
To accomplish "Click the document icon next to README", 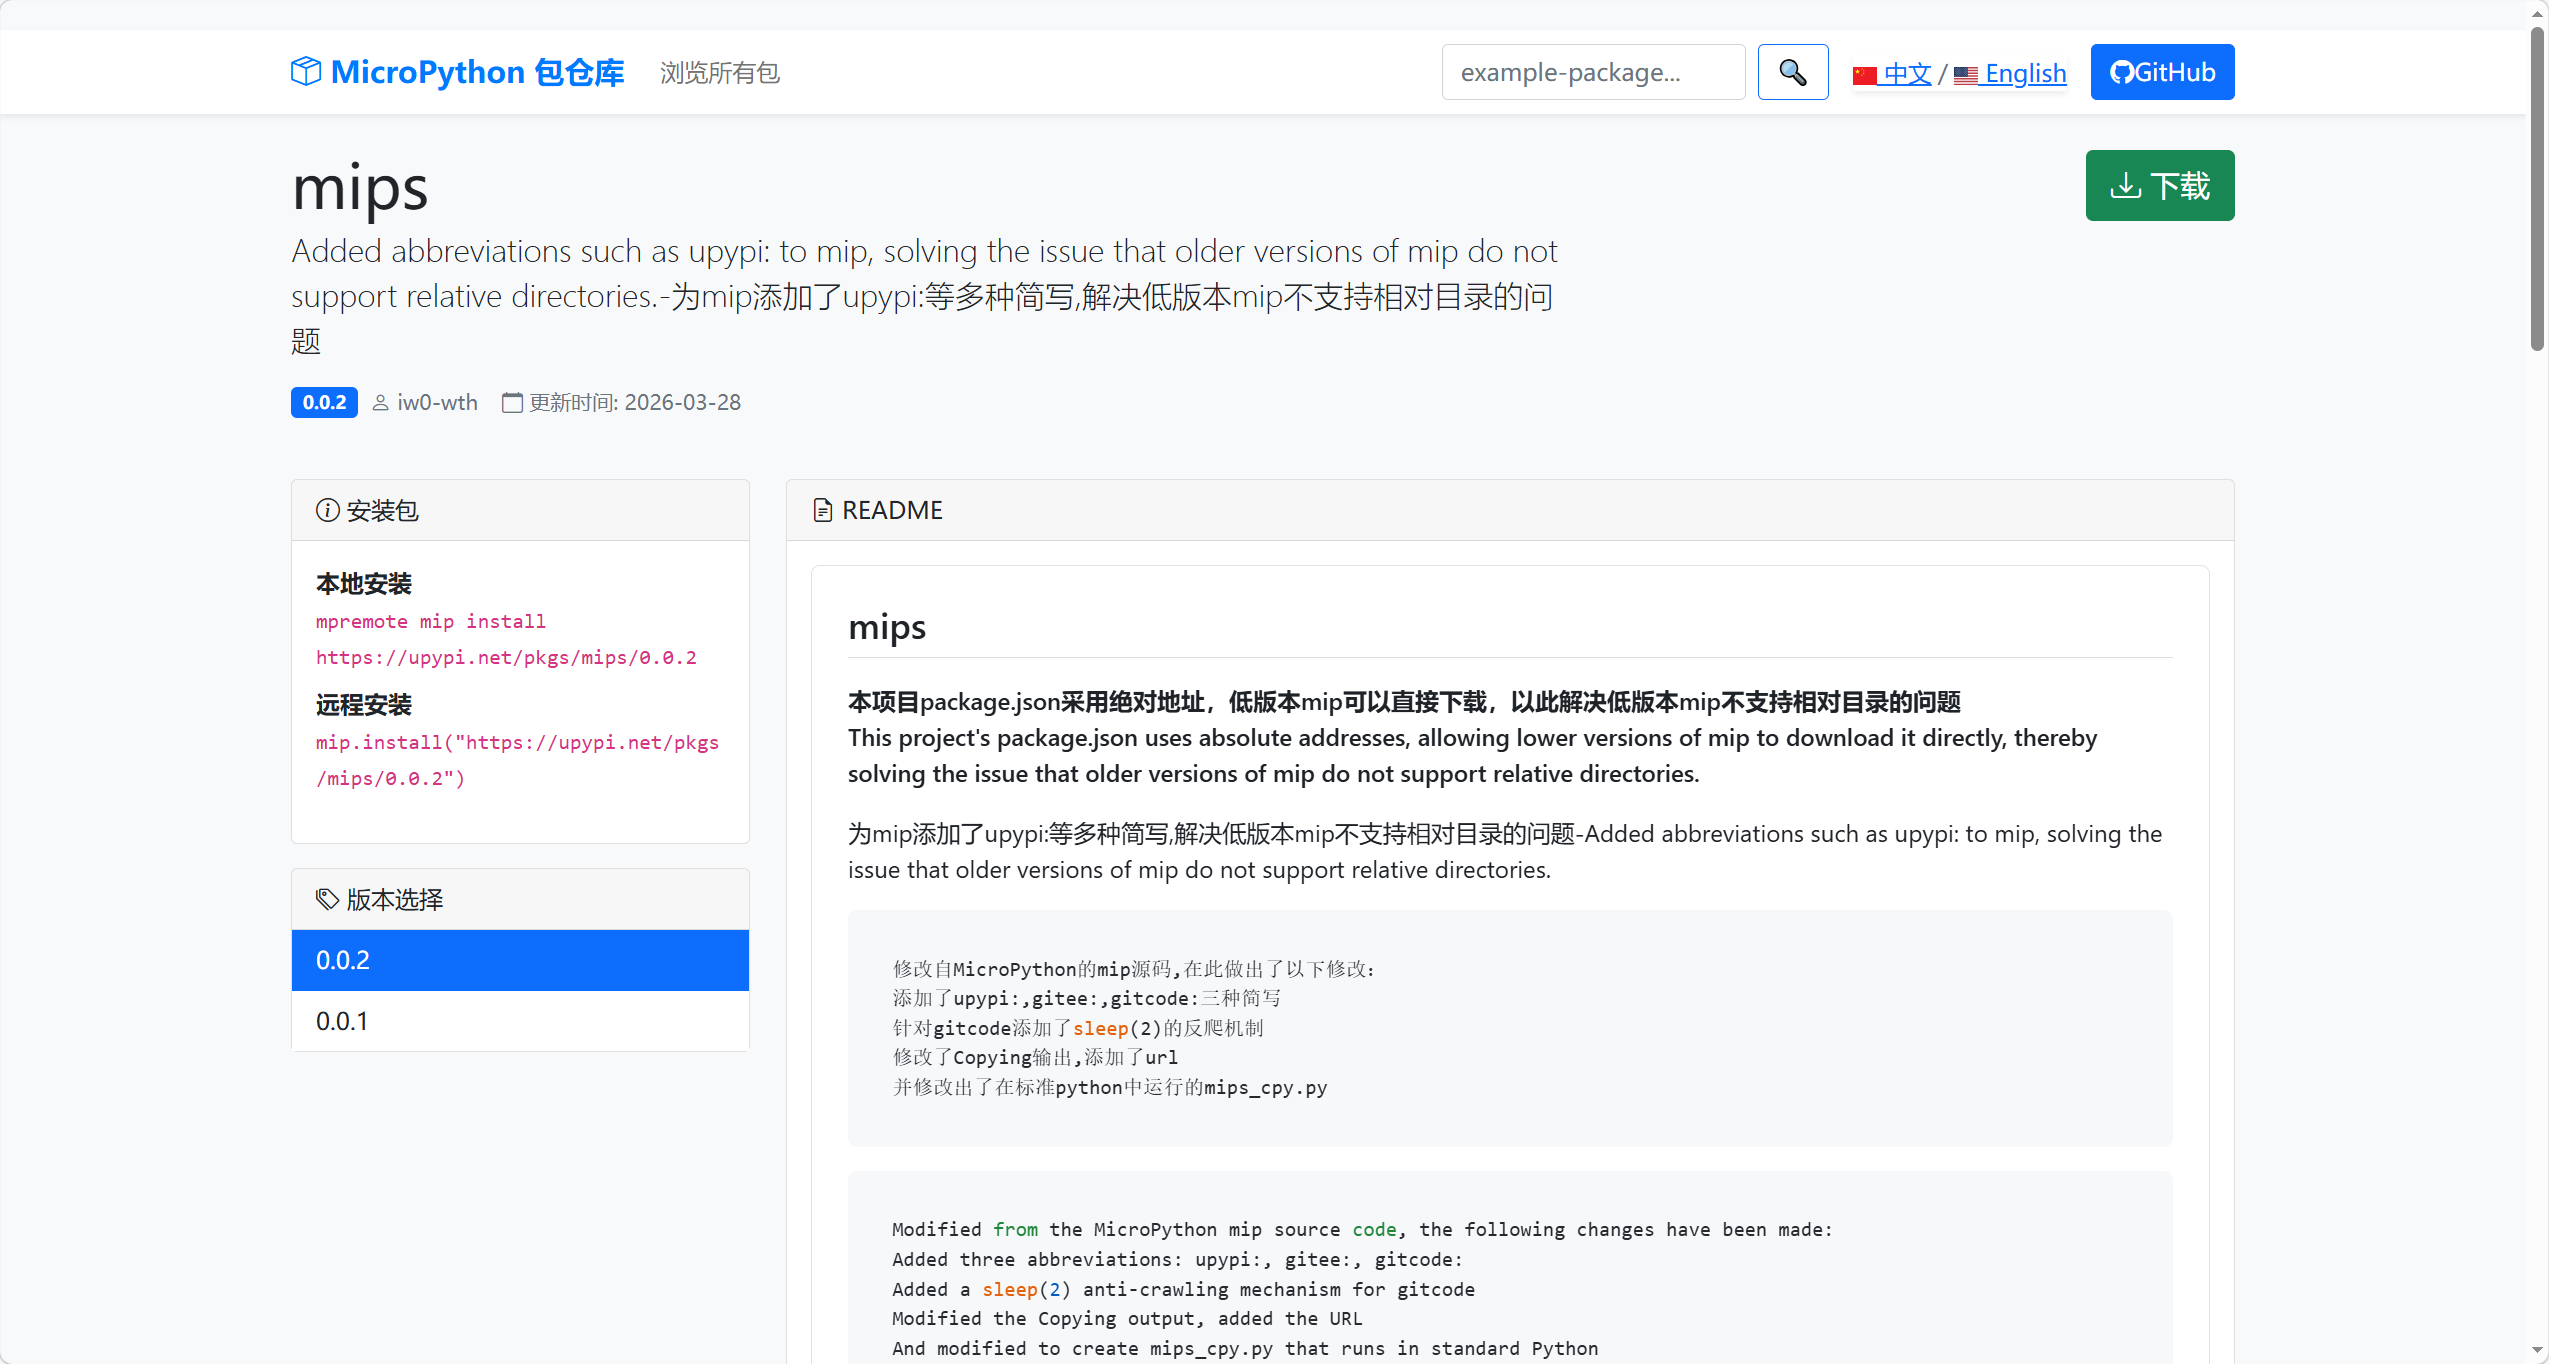I will pyautogui.click(x=822, y=511).
